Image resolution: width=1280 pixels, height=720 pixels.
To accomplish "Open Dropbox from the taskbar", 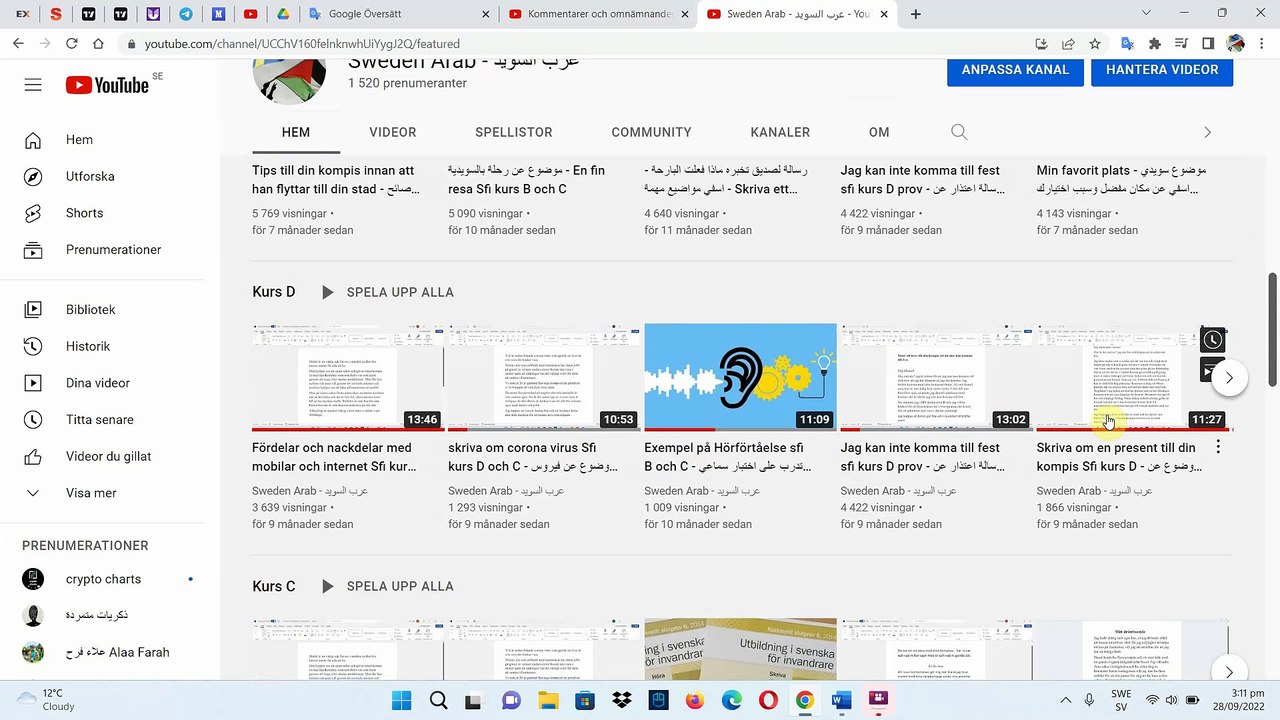I will [621, 700].
